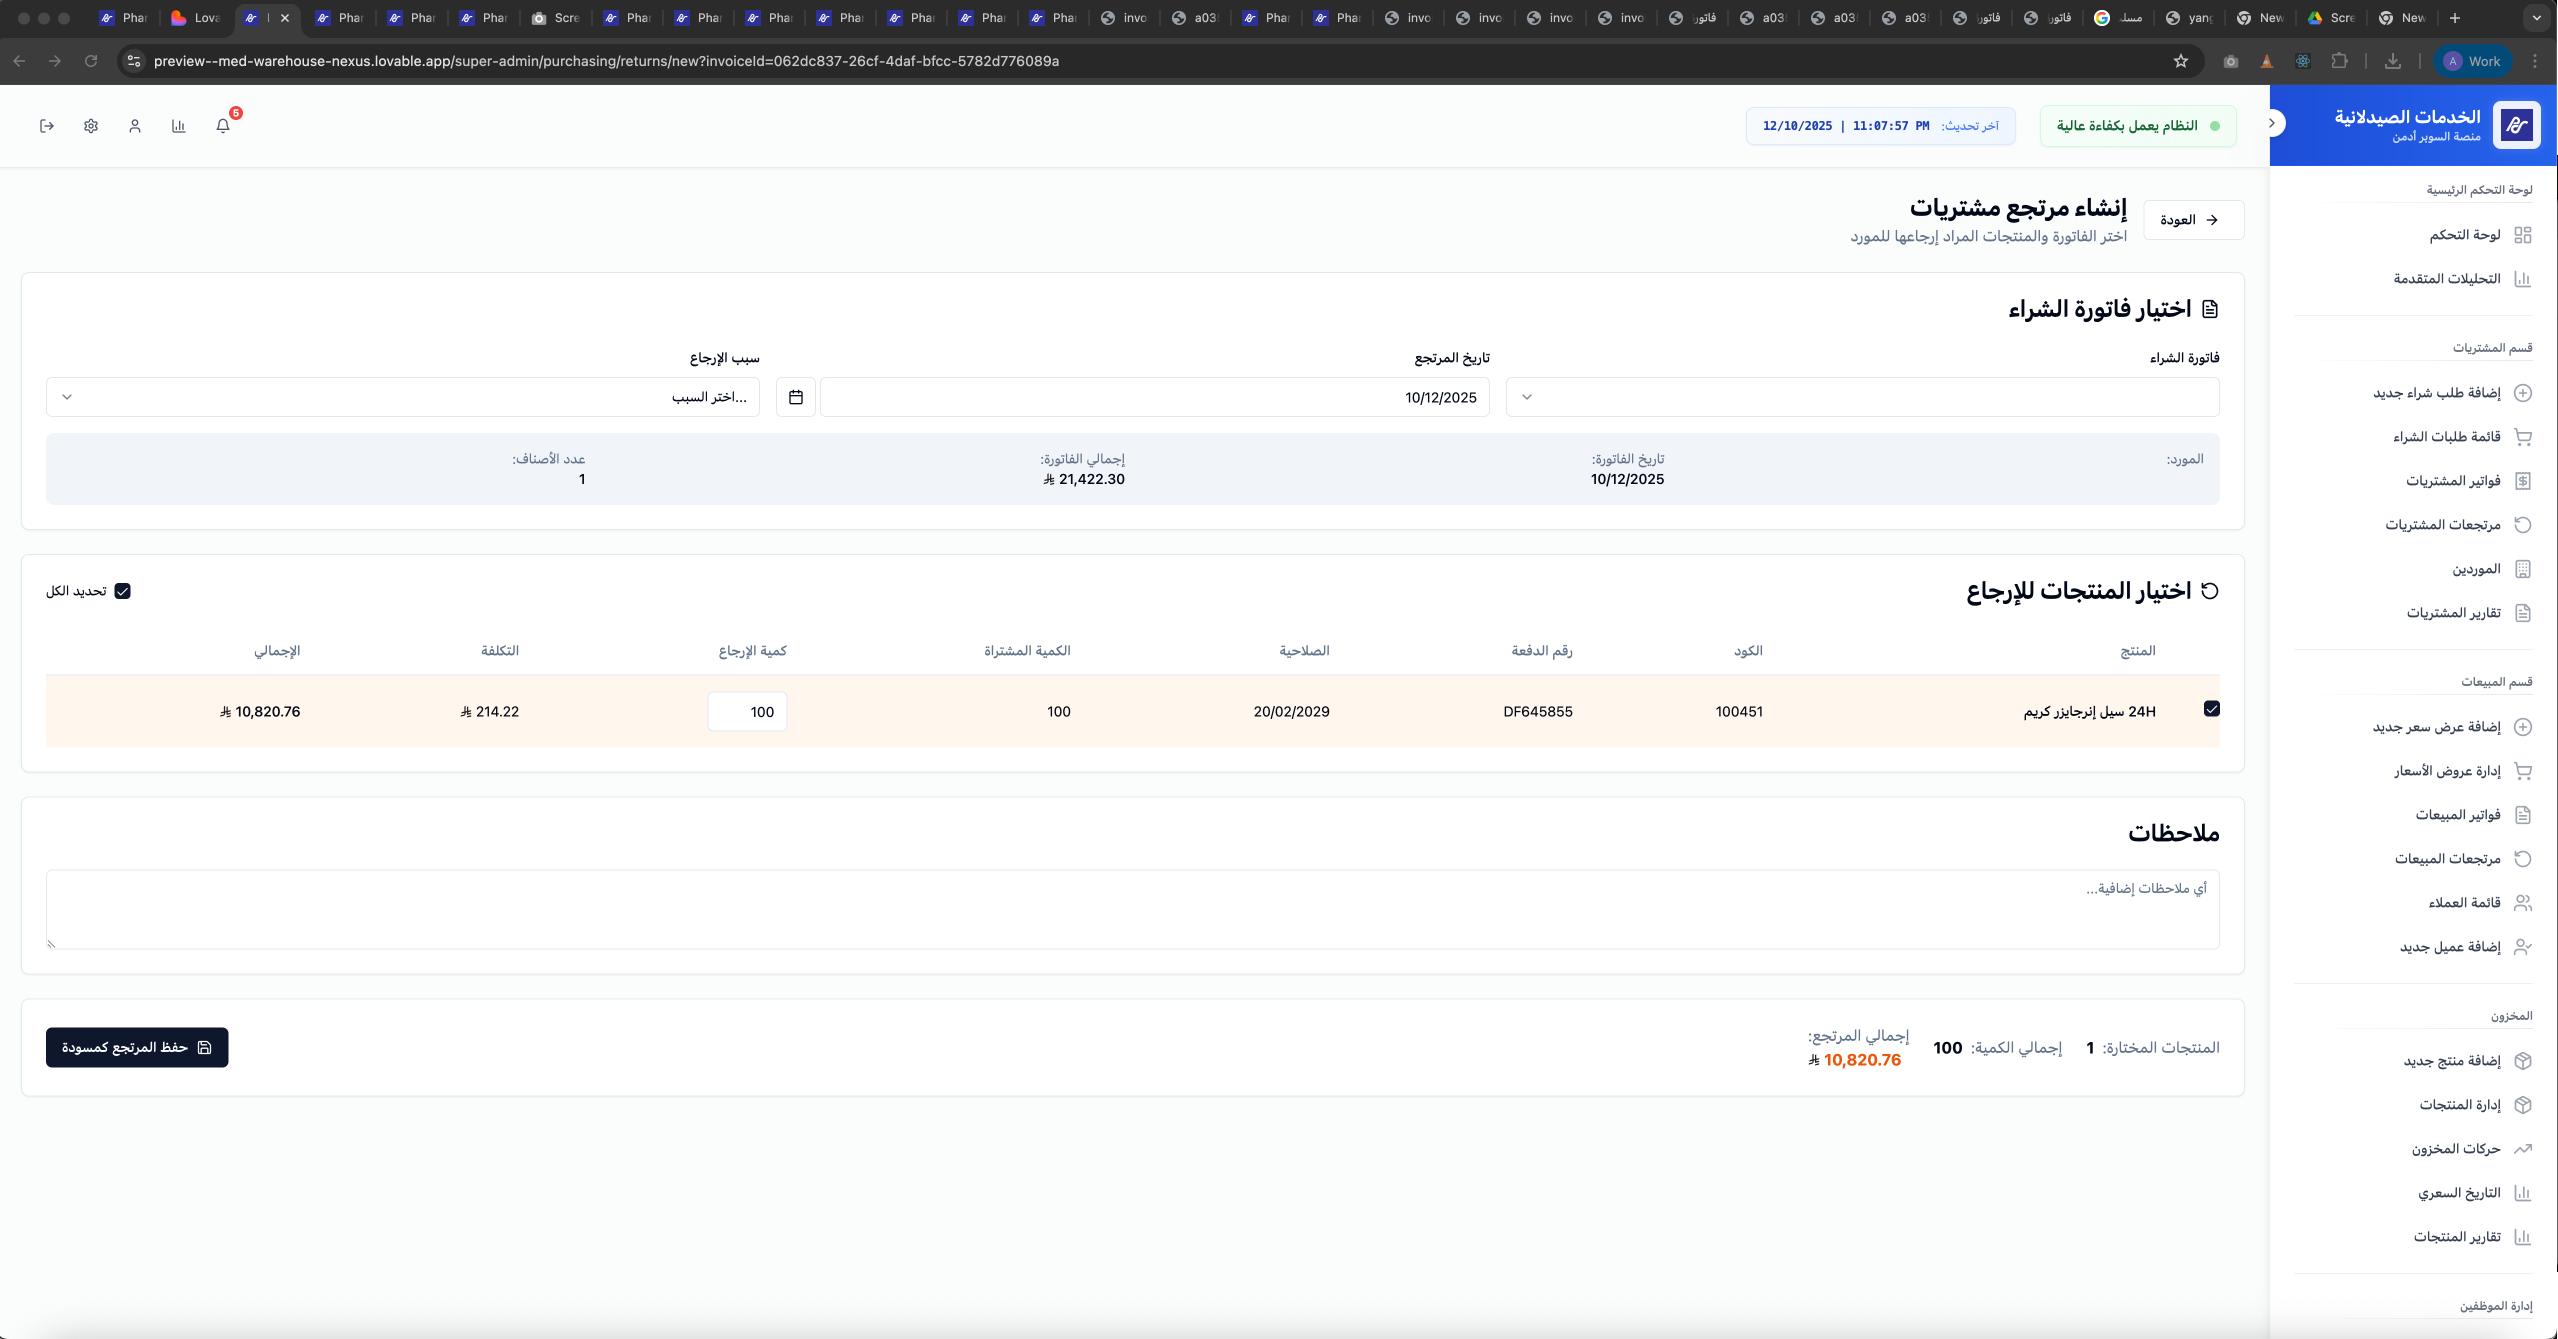This screenshot has width=2558, height=1339.
Task: Click حفظ المرتجع كمسودة button
Action: (x=137, y=1047)
